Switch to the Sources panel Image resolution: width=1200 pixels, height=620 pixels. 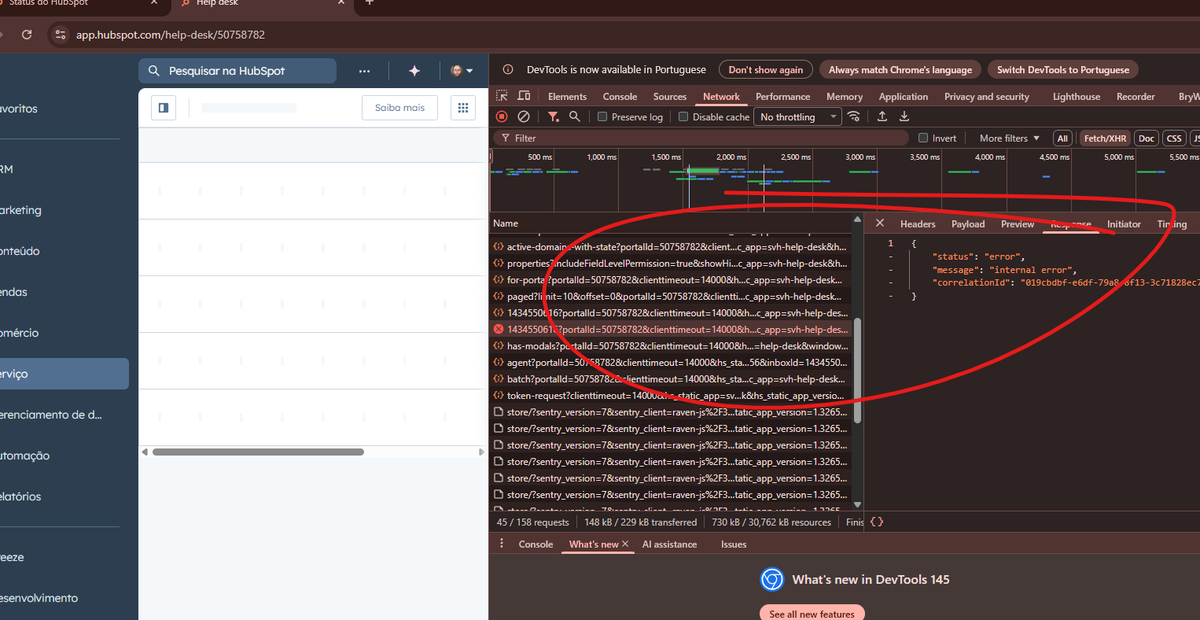tap(670, 97)
